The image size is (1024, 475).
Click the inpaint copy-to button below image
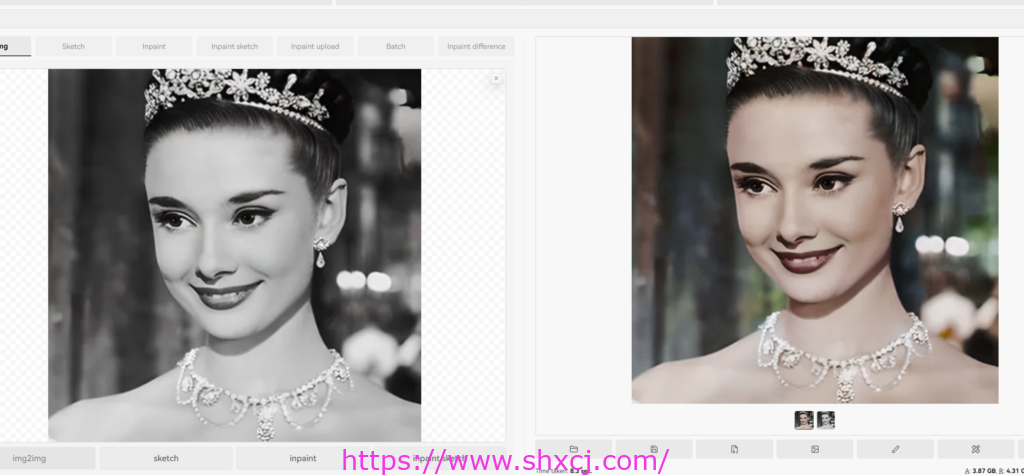[x=302, y=458]
